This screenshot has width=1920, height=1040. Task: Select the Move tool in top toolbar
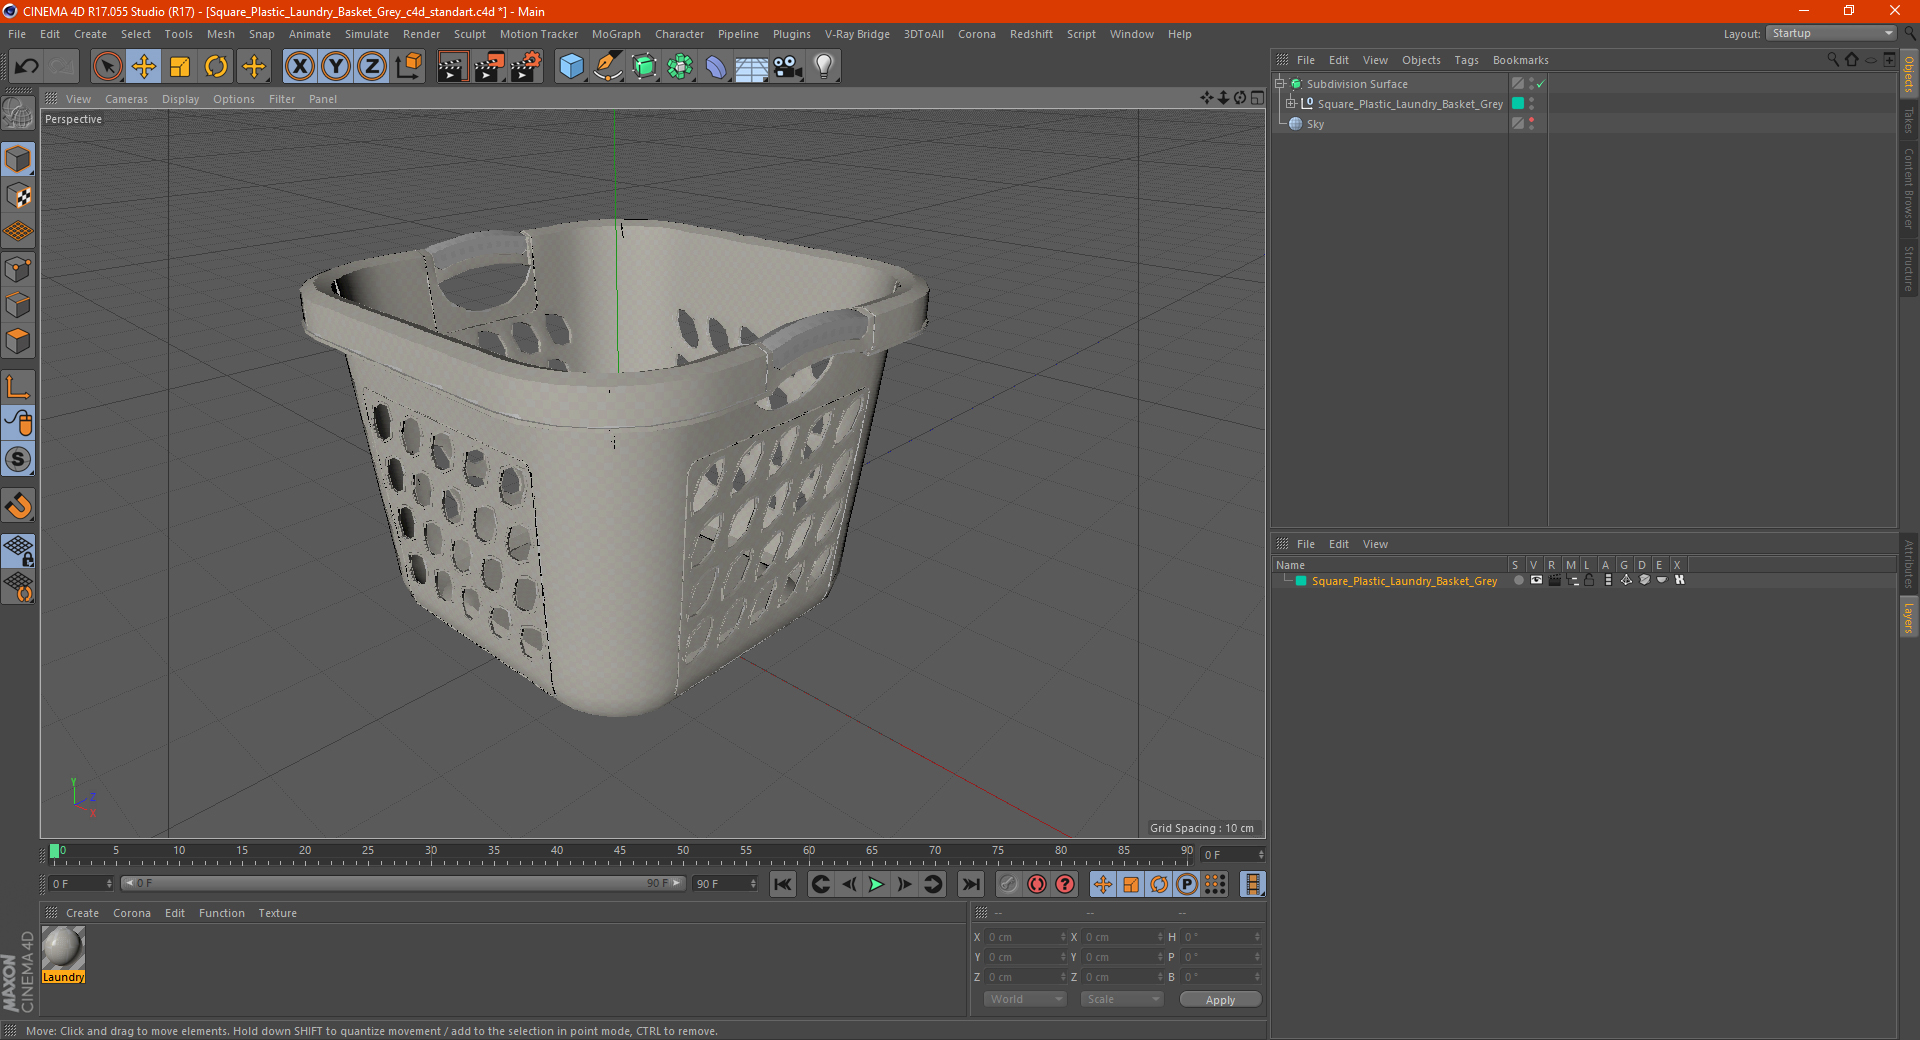coord(144,67)
